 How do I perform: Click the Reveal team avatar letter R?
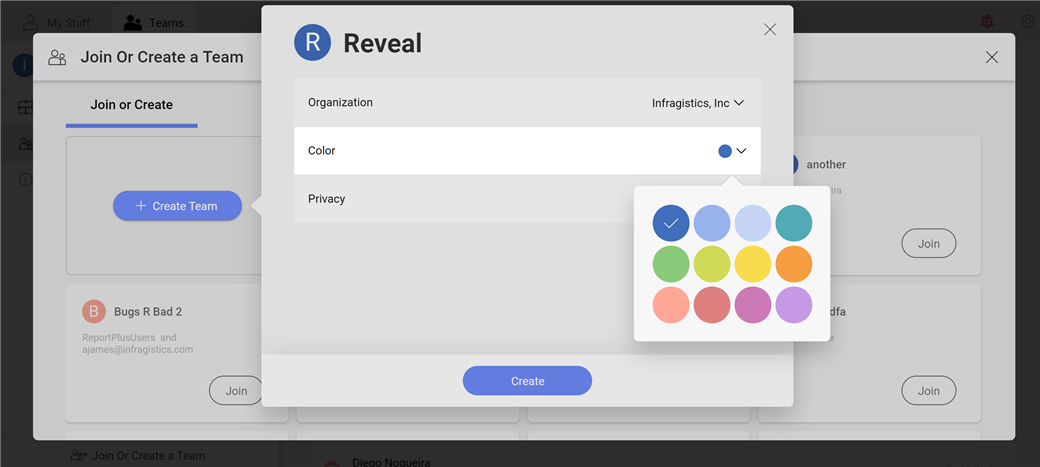pyautogui.click(x=312, y=42)
